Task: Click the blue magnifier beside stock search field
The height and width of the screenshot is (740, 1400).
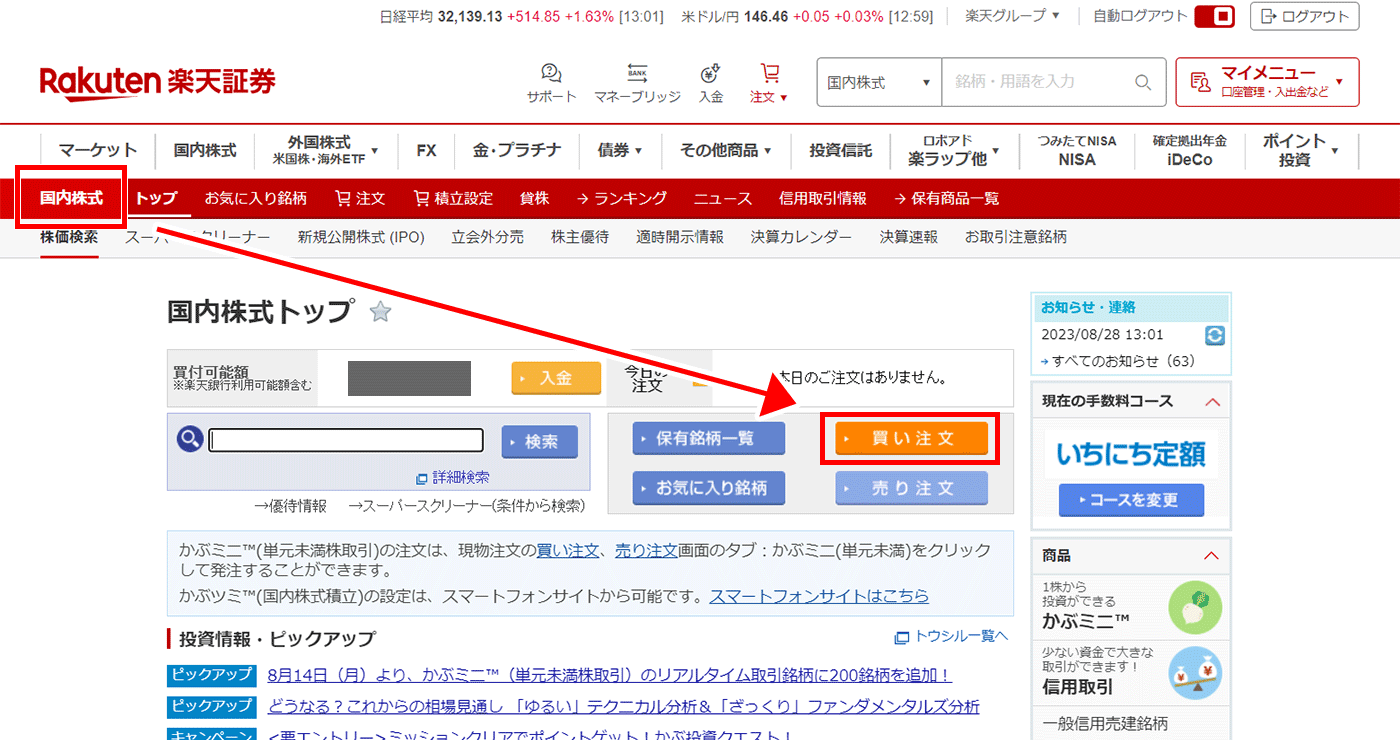Action: click(x=190, y=438)
